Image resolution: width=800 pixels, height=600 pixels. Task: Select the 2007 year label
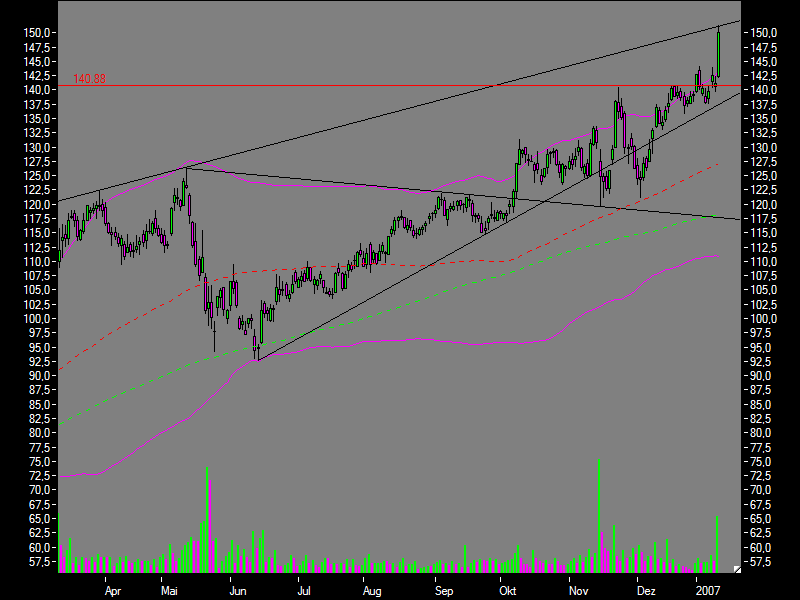pyautogui.click(x=708, y=591)
